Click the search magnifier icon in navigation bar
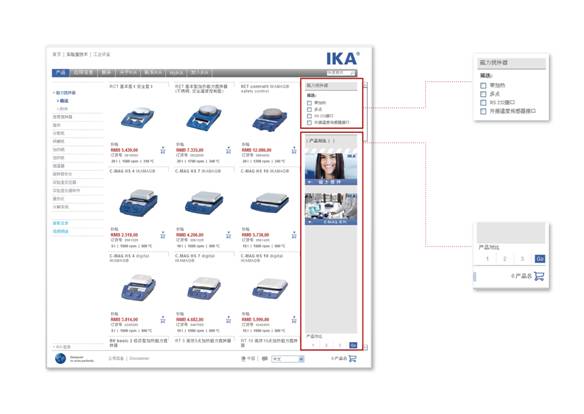The width and height of the screenshot is (584, 414). click(353, 73)
